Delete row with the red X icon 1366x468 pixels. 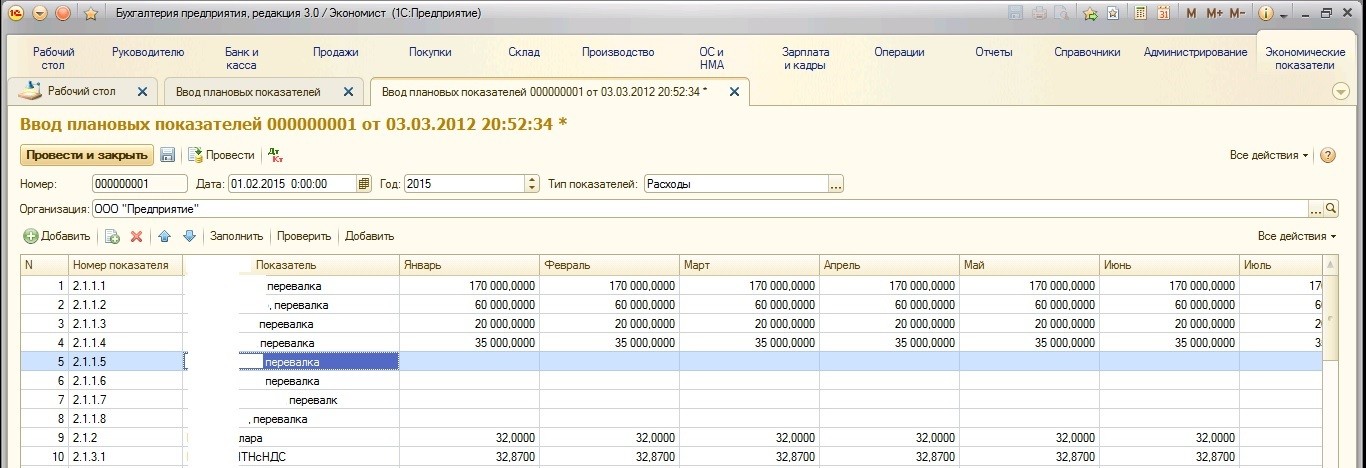click(x=137, y=236)
